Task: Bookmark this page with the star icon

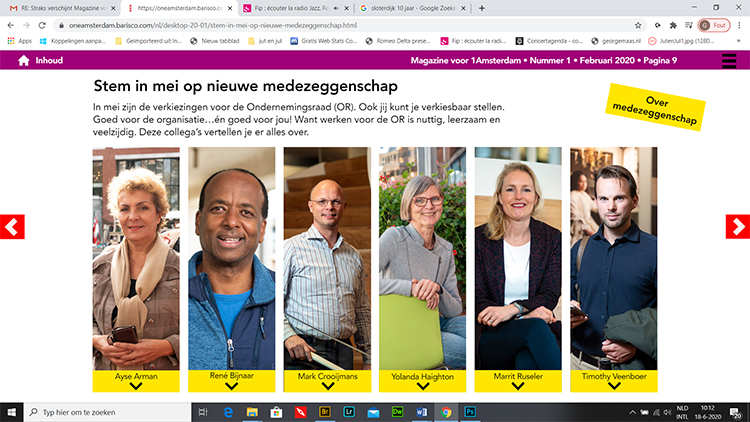Action: [x=638, y=25]
